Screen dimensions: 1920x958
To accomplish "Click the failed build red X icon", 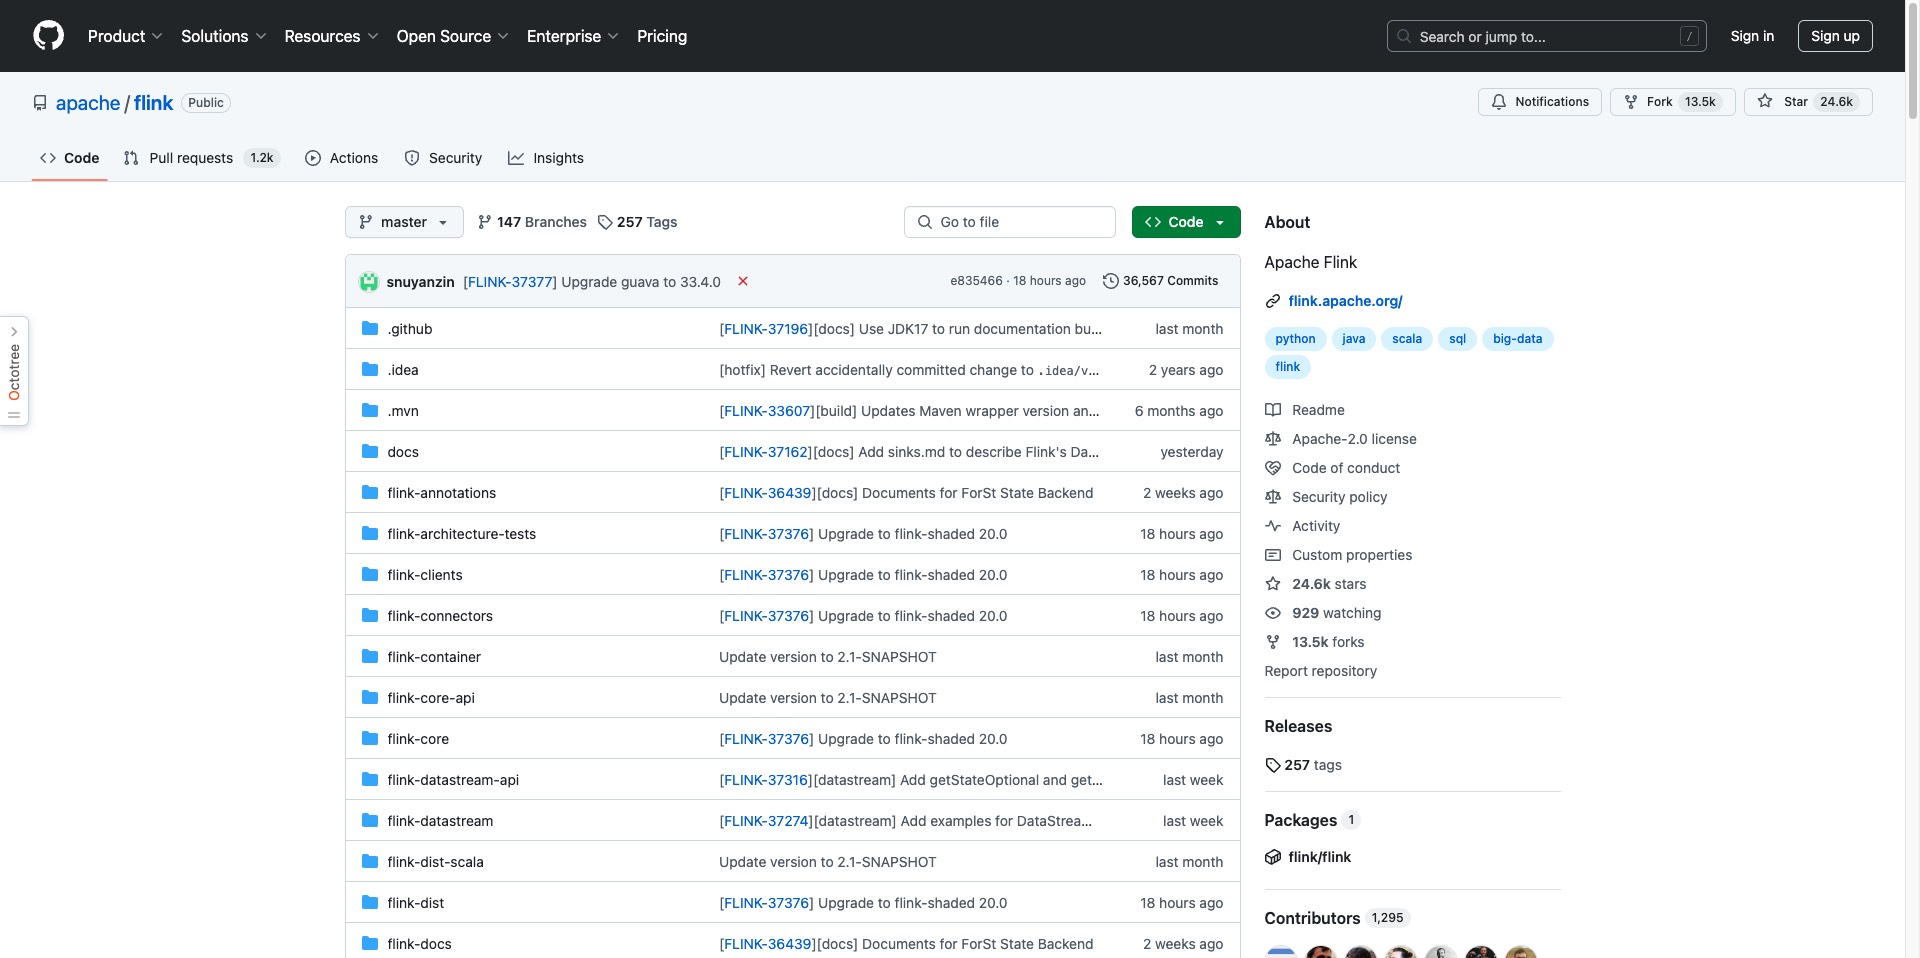I will pyautogui.click(x=743, y=281).
